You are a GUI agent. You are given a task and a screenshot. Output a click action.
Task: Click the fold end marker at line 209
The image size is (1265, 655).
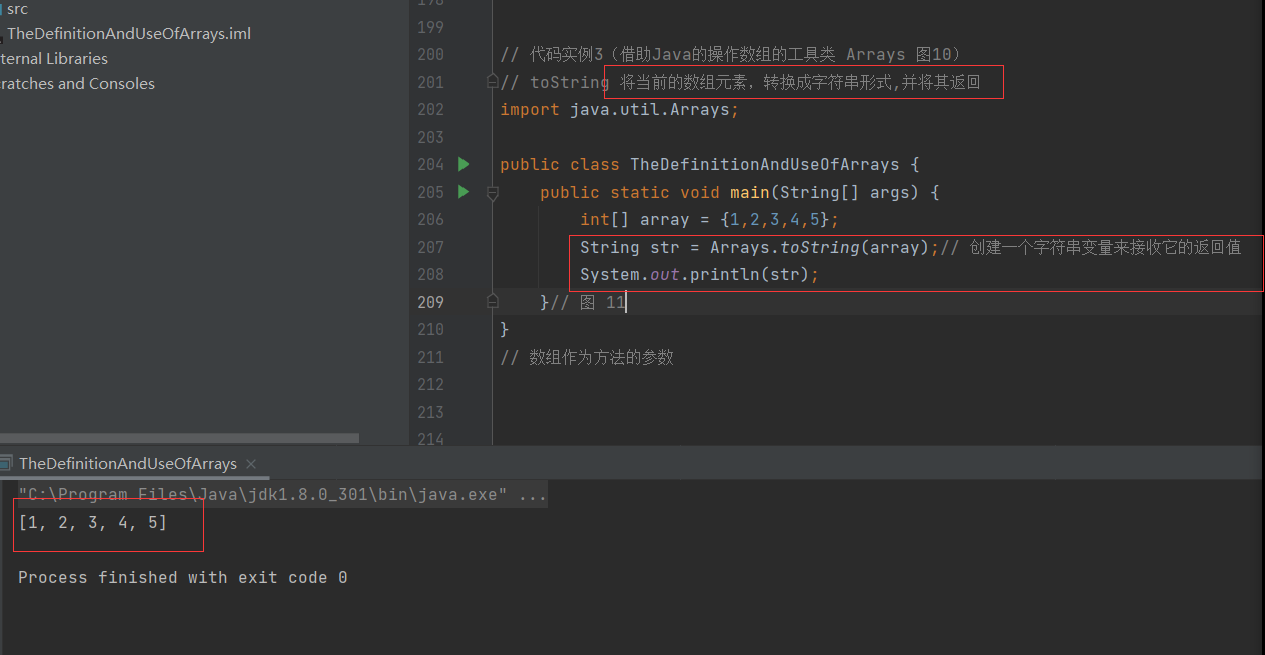(x=492, y=302)
